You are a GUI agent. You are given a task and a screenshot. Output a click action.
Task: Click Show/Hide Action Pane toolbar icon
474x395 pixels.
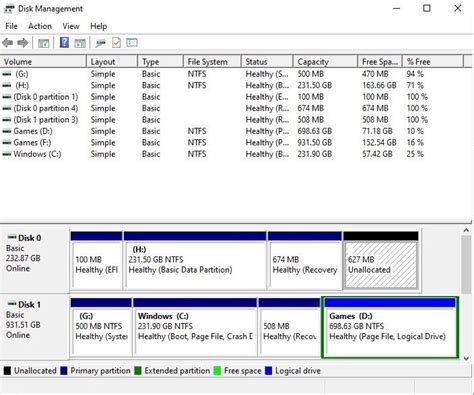(x=80, y=43)
